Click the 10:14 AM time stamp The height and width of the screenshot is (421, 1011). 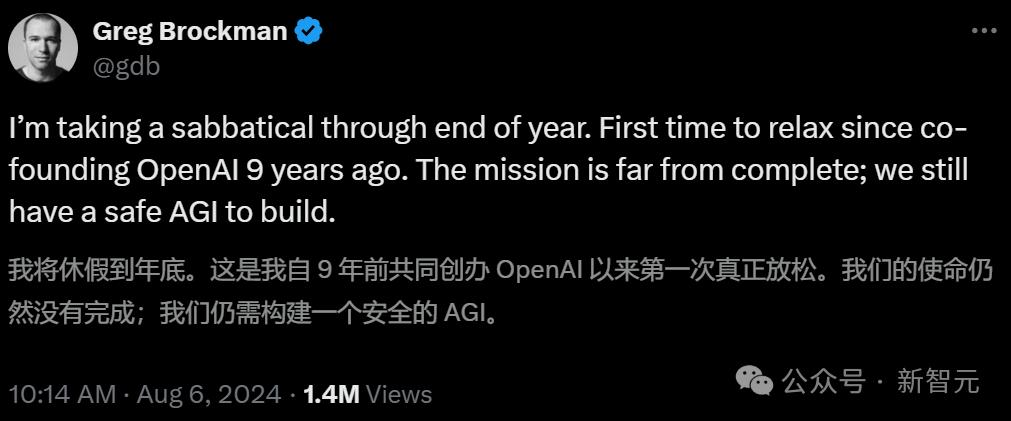point(62,394)
